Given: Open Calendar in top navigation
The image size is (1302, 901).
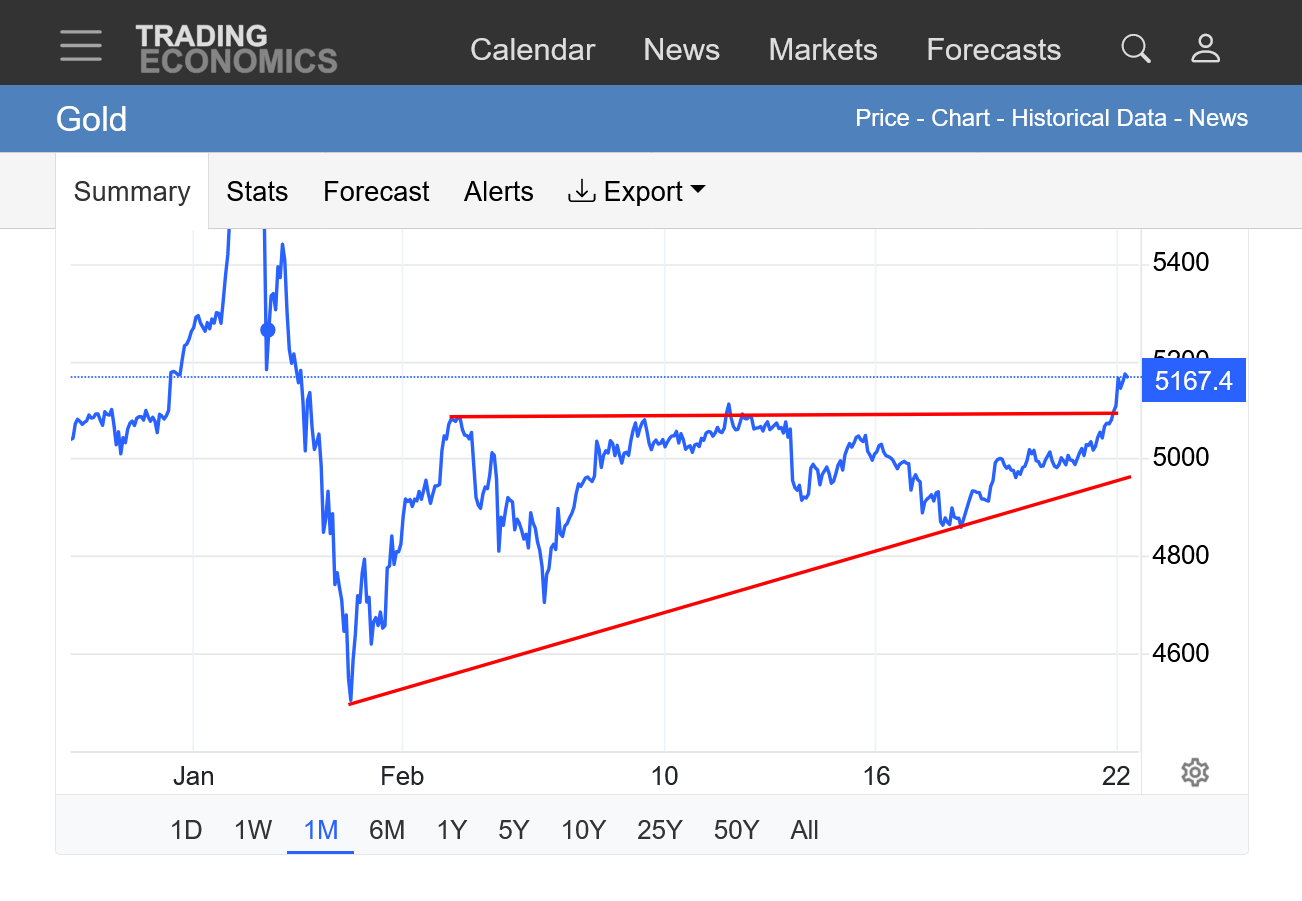Looking at the screenshot, I should click(532, 49).
